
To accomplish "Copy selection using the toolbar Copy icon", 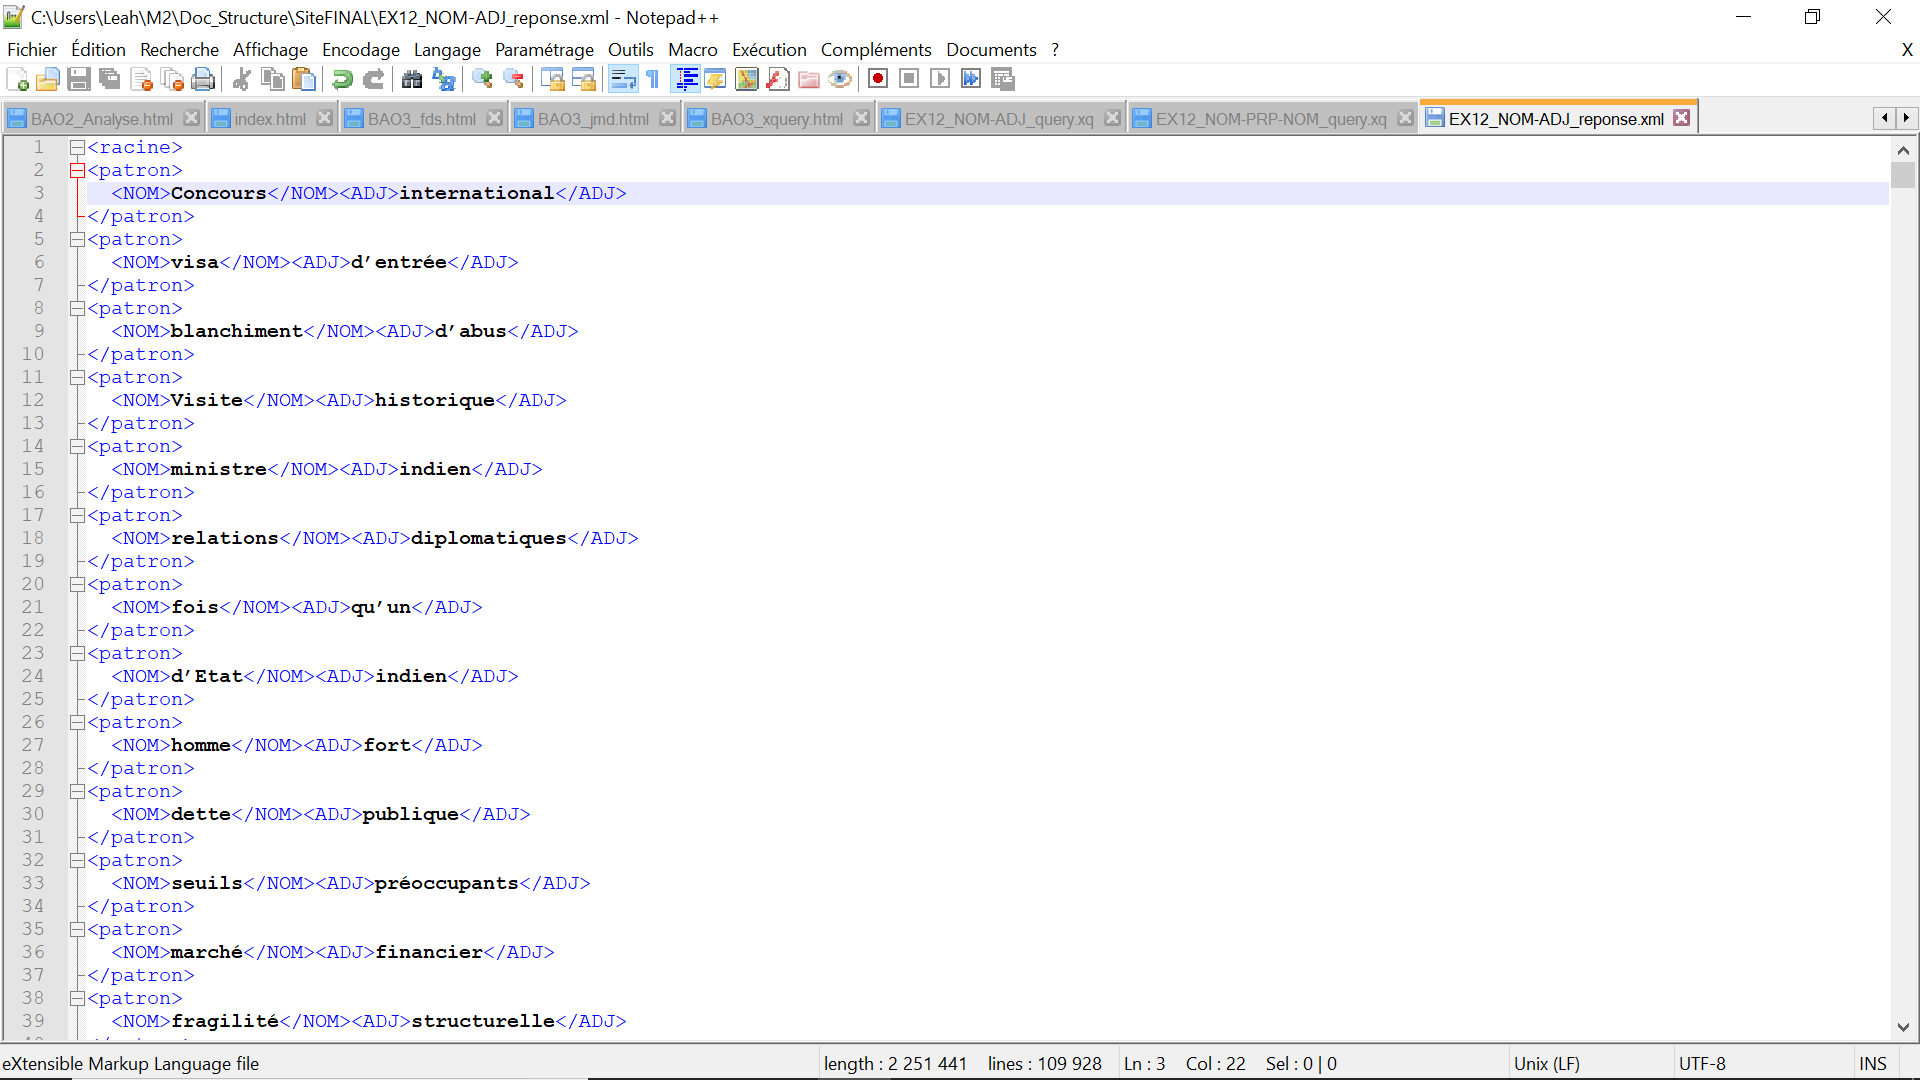I will [x=272, y=80].
